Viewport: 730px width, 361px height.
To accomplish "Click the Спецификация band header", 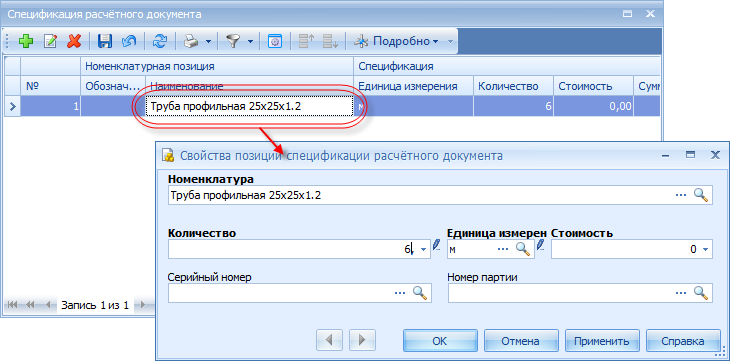I will tap(507, 66).
